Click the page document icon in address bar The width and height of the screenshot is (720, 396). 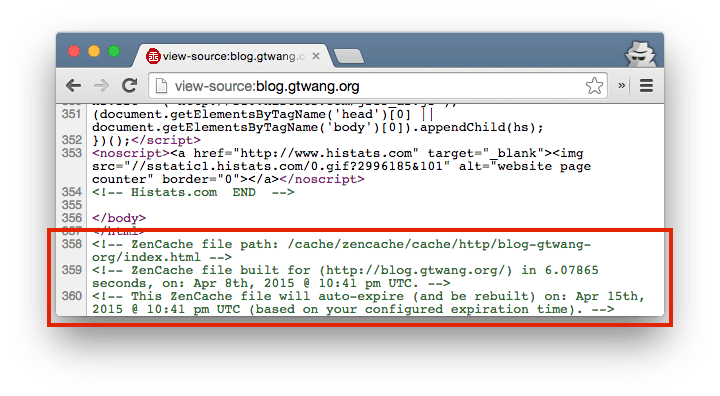tap(161, 86)
